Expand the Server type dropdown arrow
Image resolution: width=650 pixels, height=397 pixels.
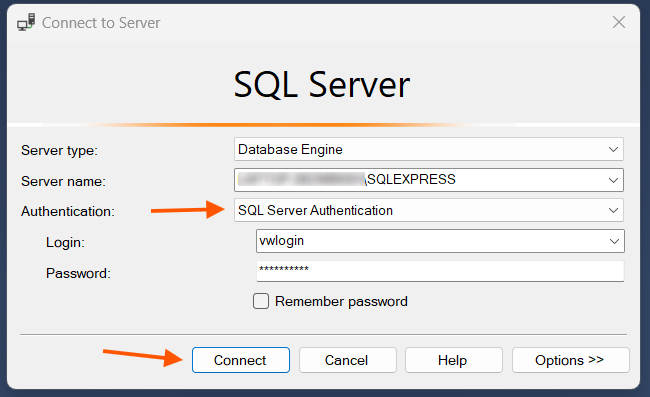pos(614,149)
